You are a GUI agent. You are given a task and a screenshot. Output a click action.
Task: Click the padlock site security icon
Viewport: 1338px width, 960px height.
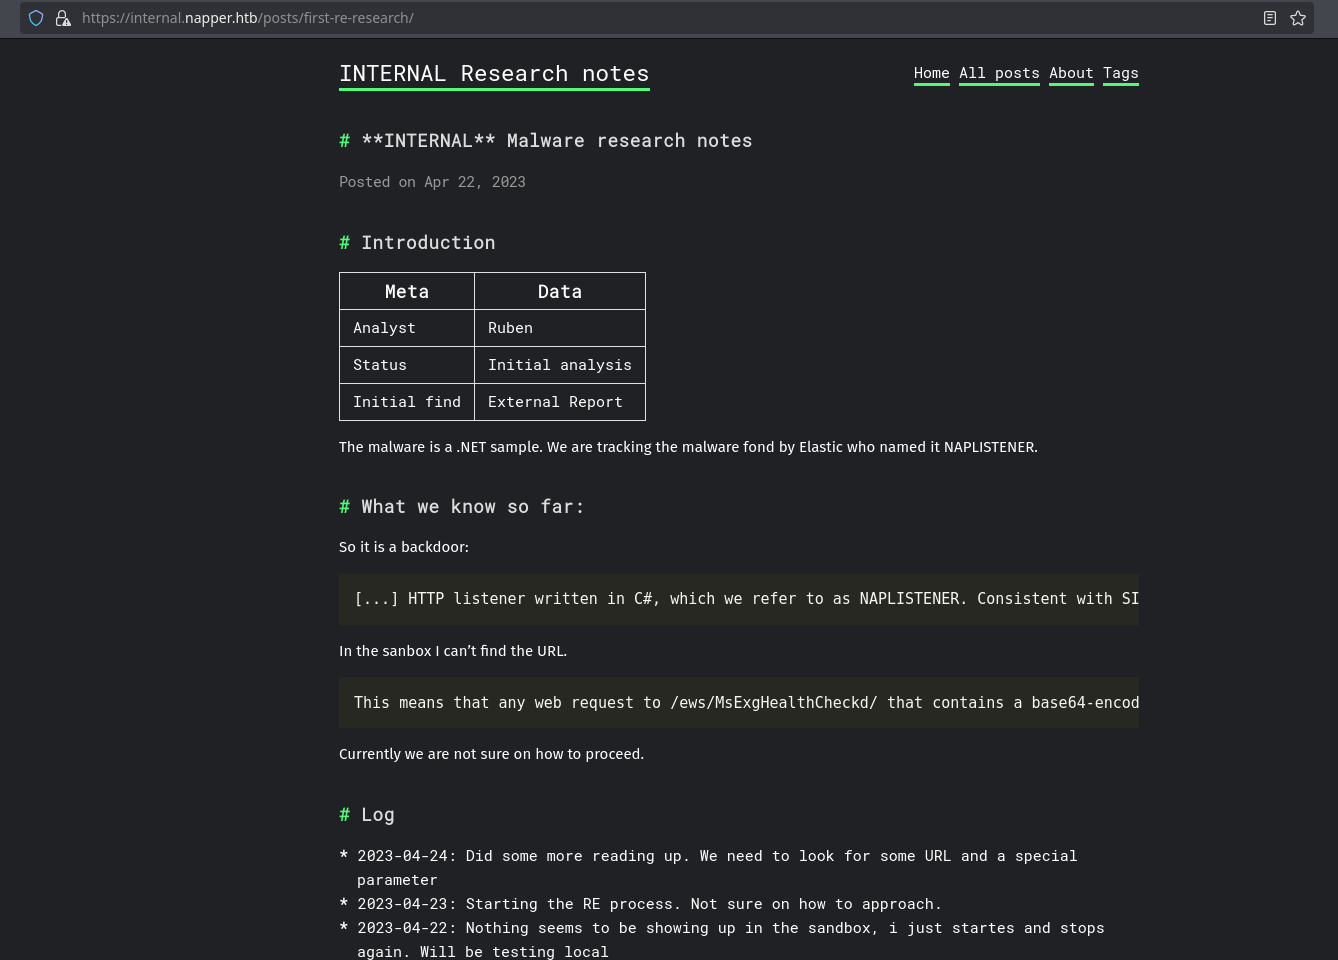[63, 18]
